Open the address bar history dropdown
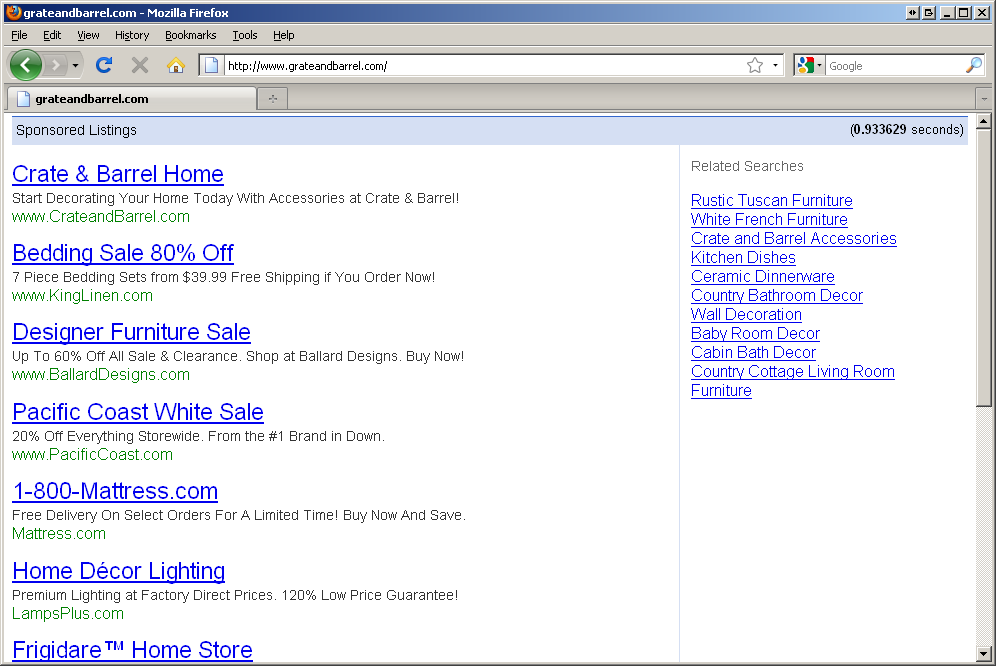This screenshot has height=666, width=996. coord(775,65)
